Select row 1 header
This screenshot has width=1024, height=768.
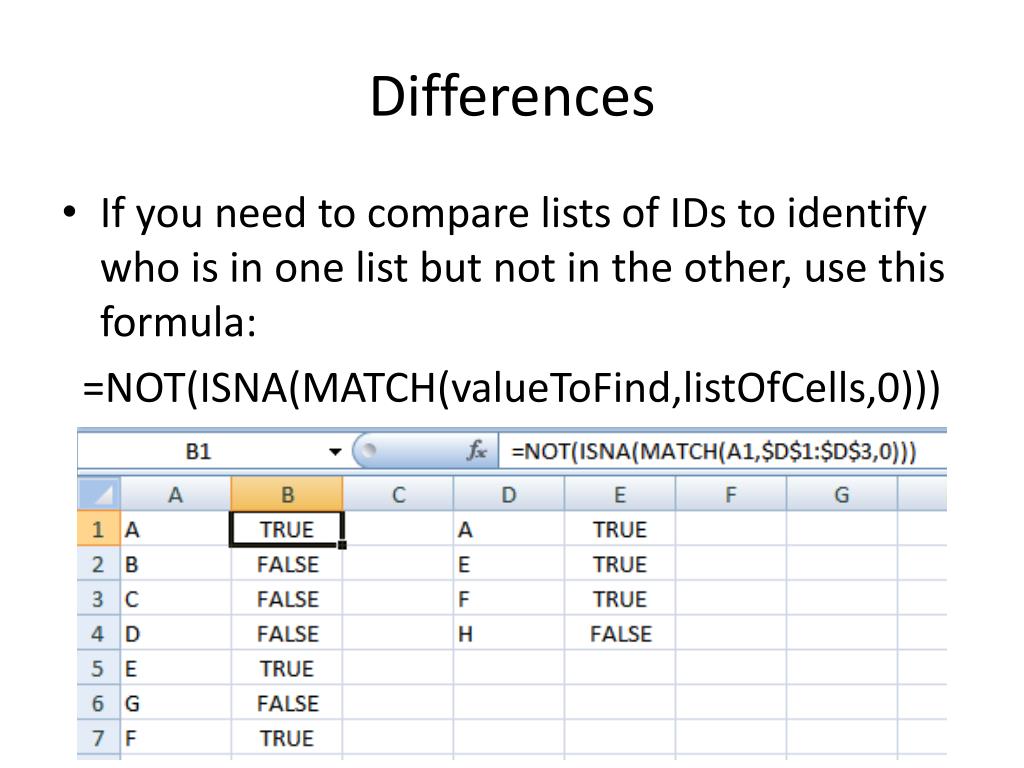[99, 528]
